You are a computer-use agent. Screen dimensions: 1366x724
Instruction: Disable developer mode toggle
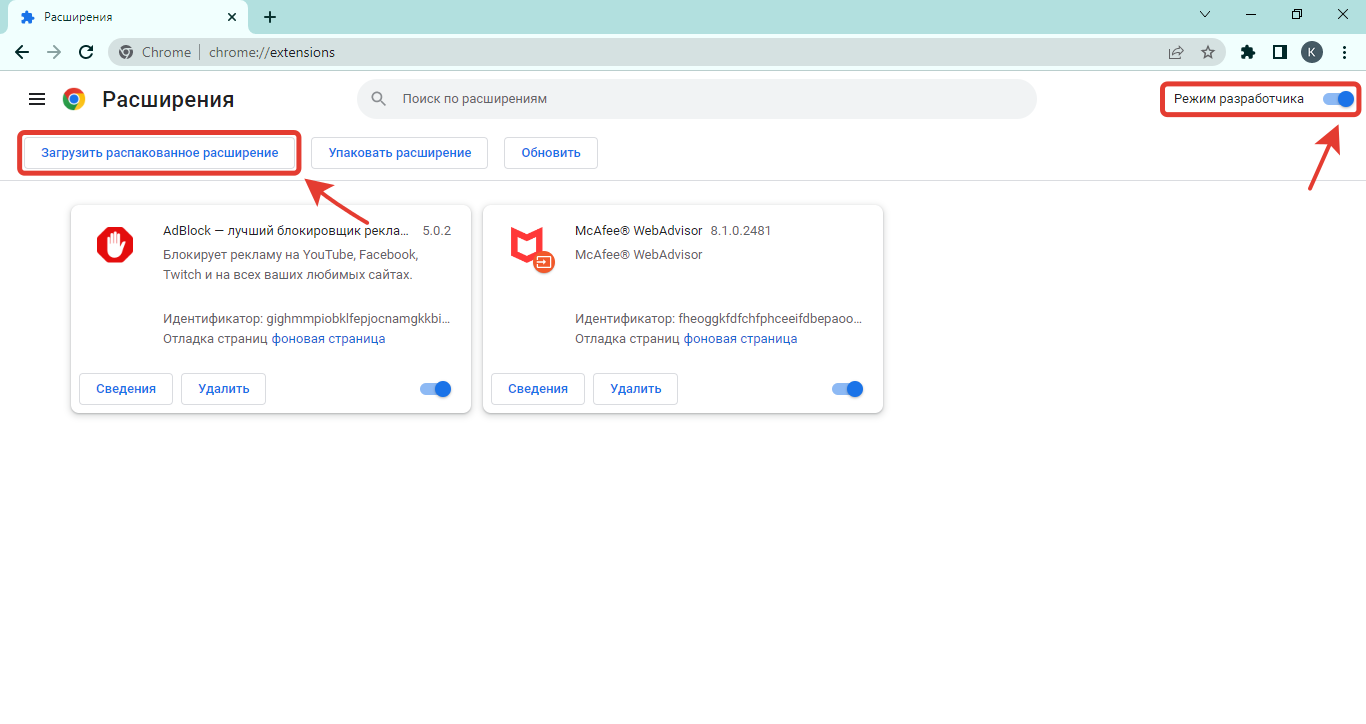(1338, 99)
